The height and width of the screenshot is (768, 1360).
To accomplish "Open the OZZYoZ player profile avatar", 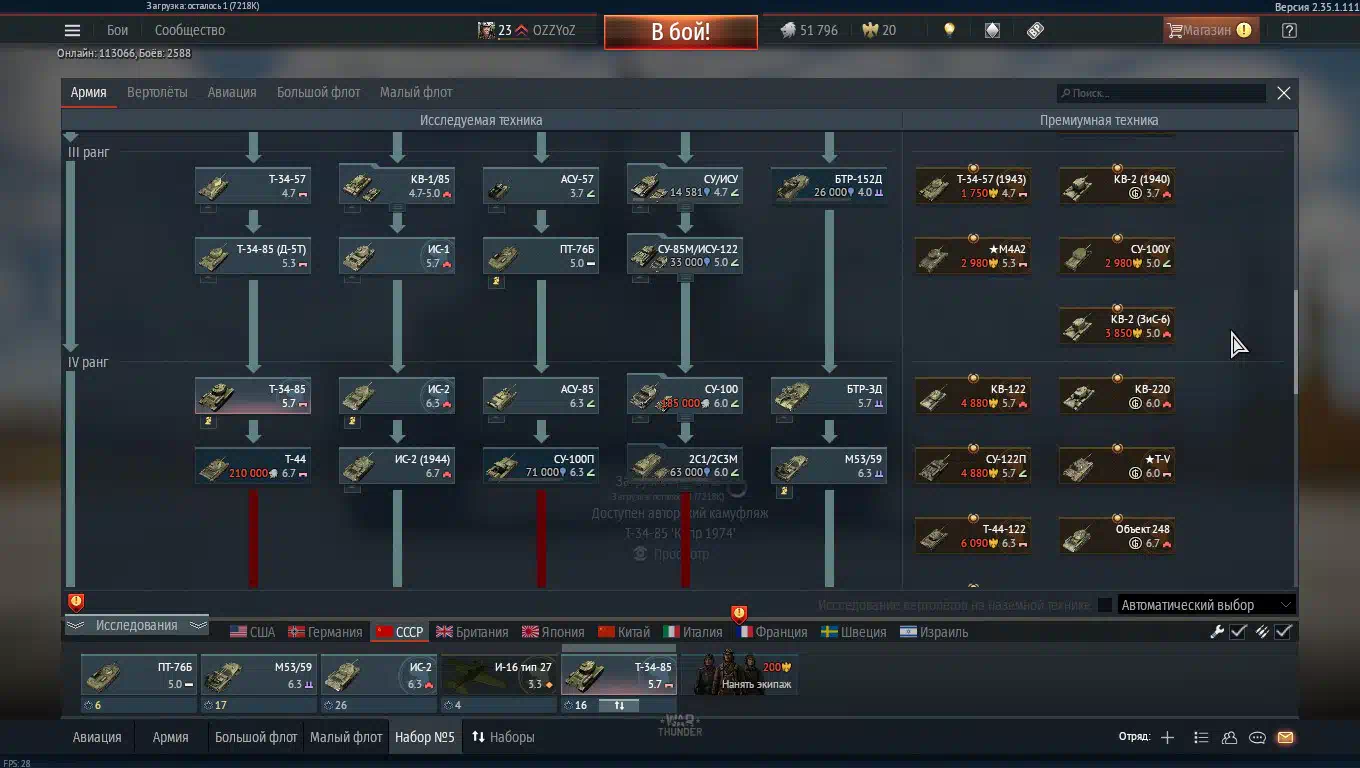I will coord(487,30).
